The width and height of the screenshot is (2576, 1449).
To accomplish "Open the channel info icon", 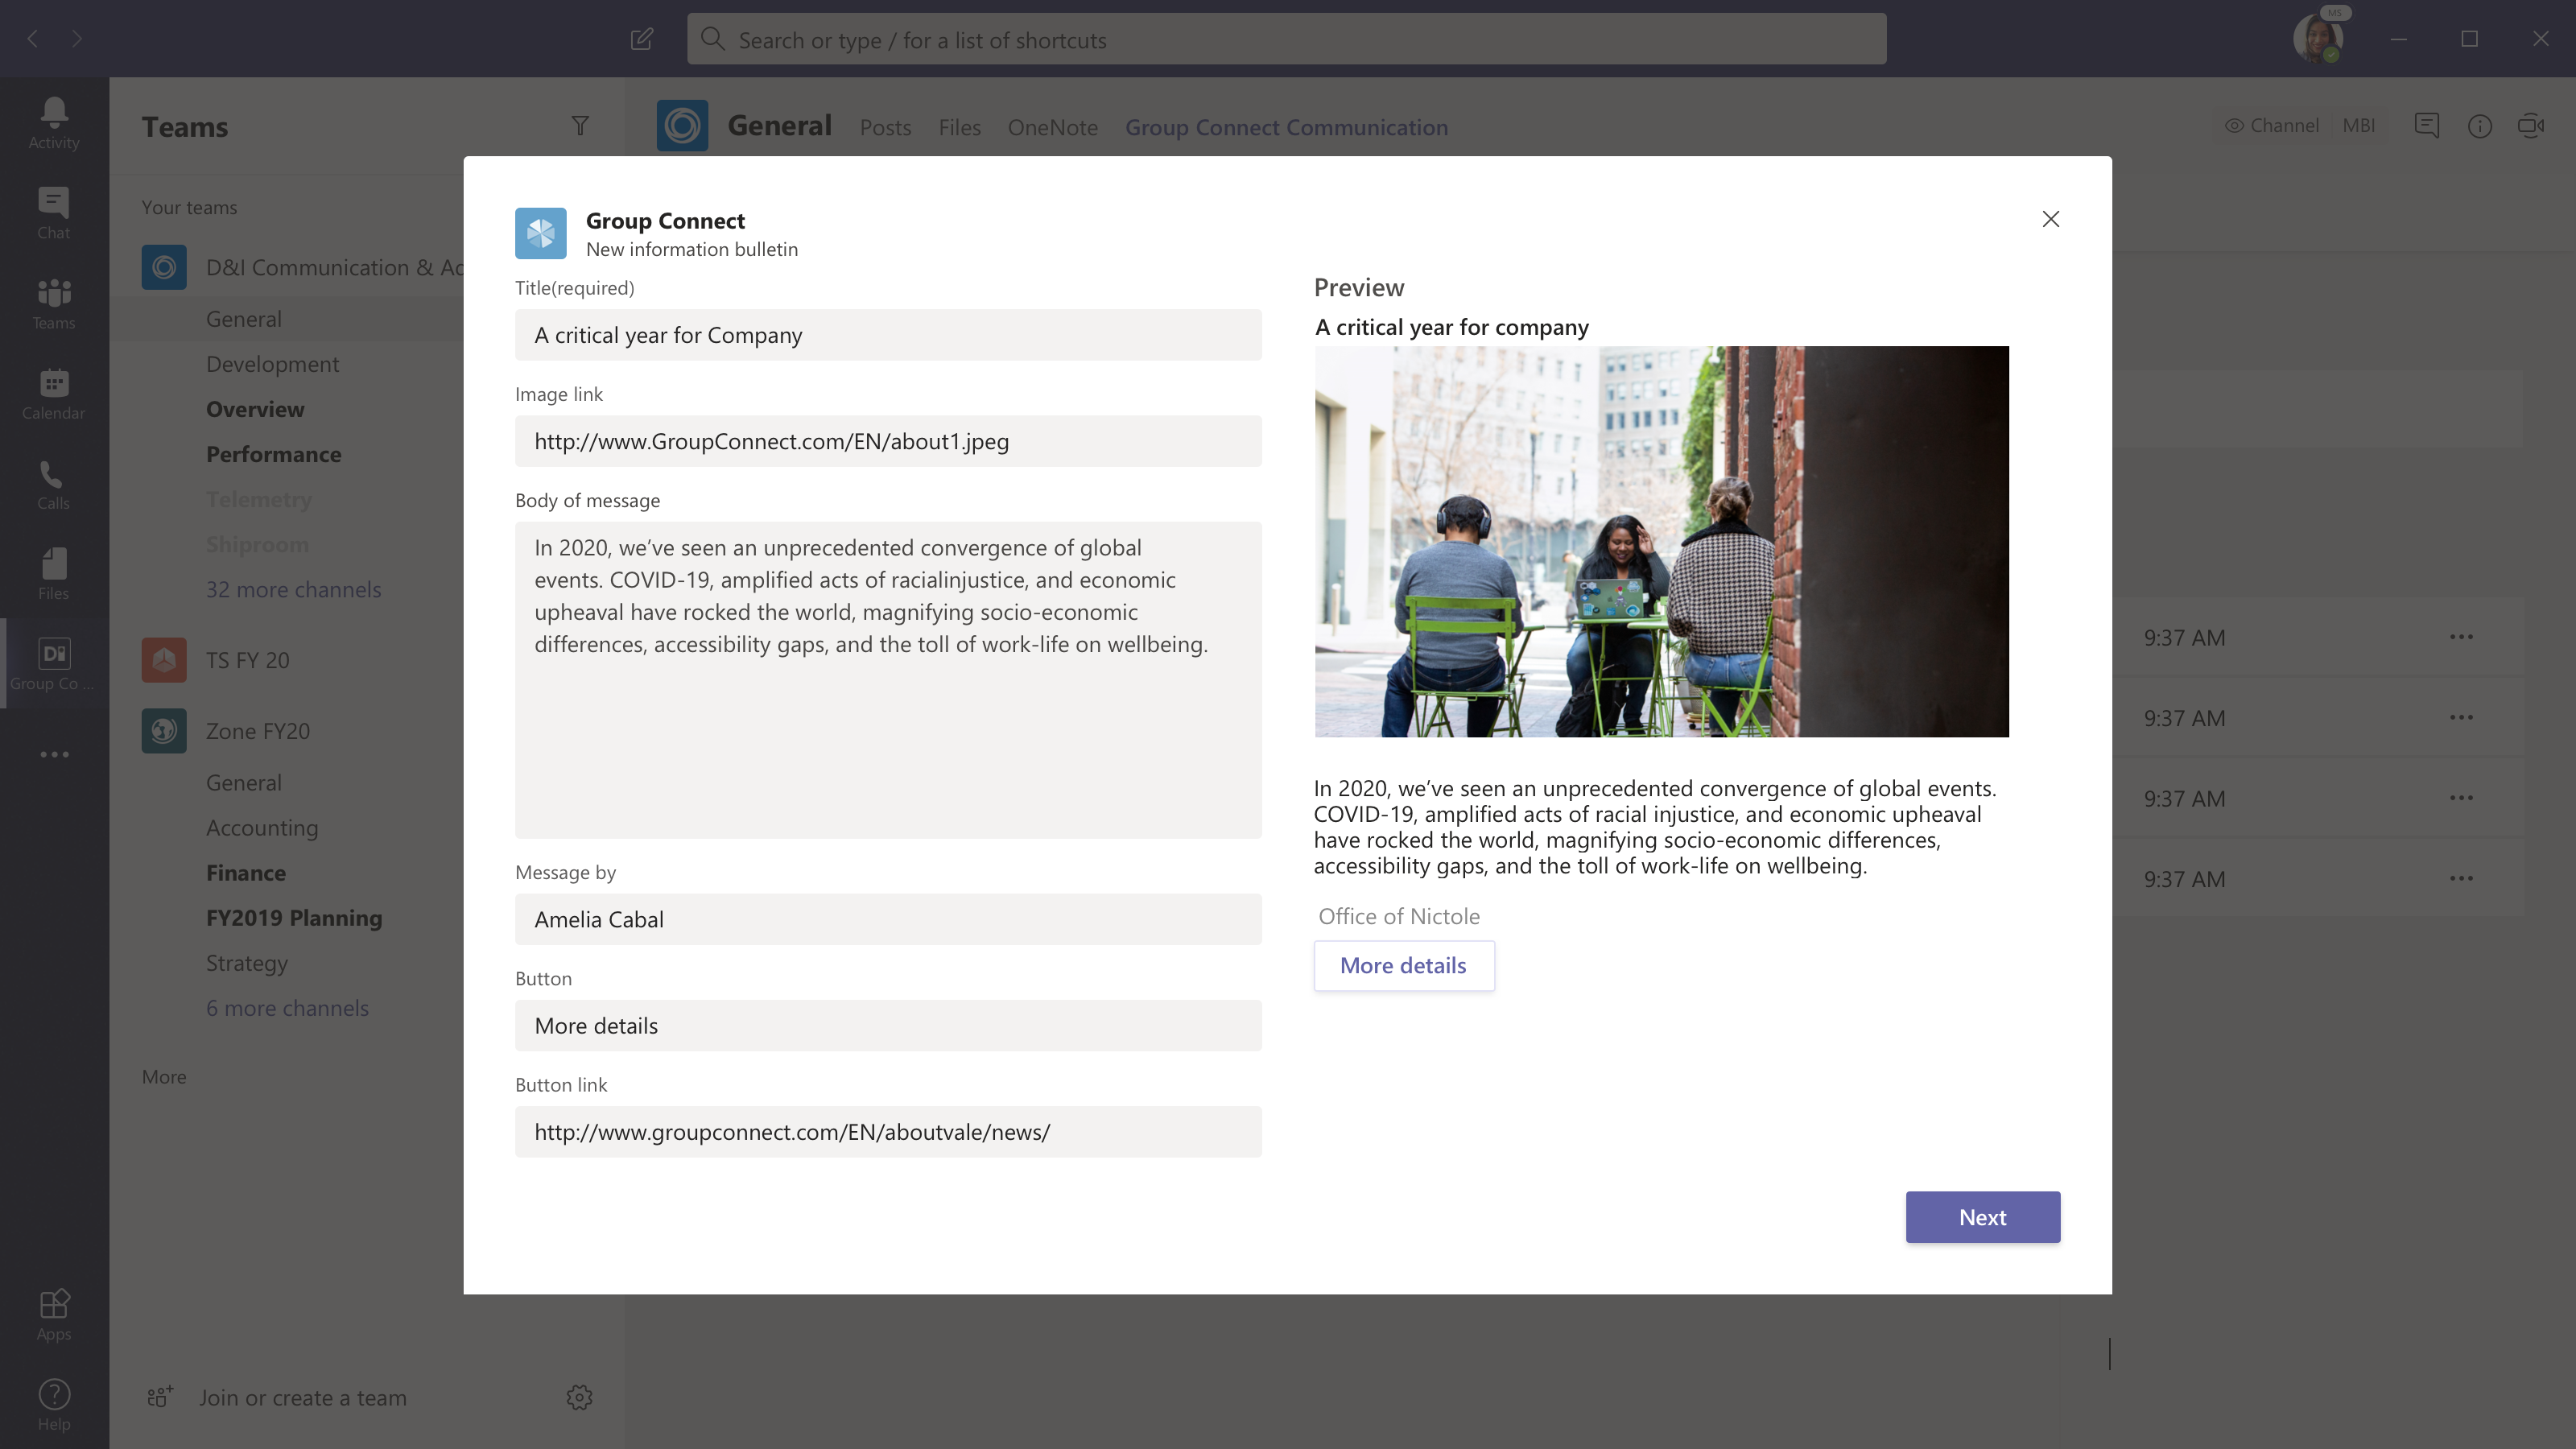I will (x=2480, y=126).
